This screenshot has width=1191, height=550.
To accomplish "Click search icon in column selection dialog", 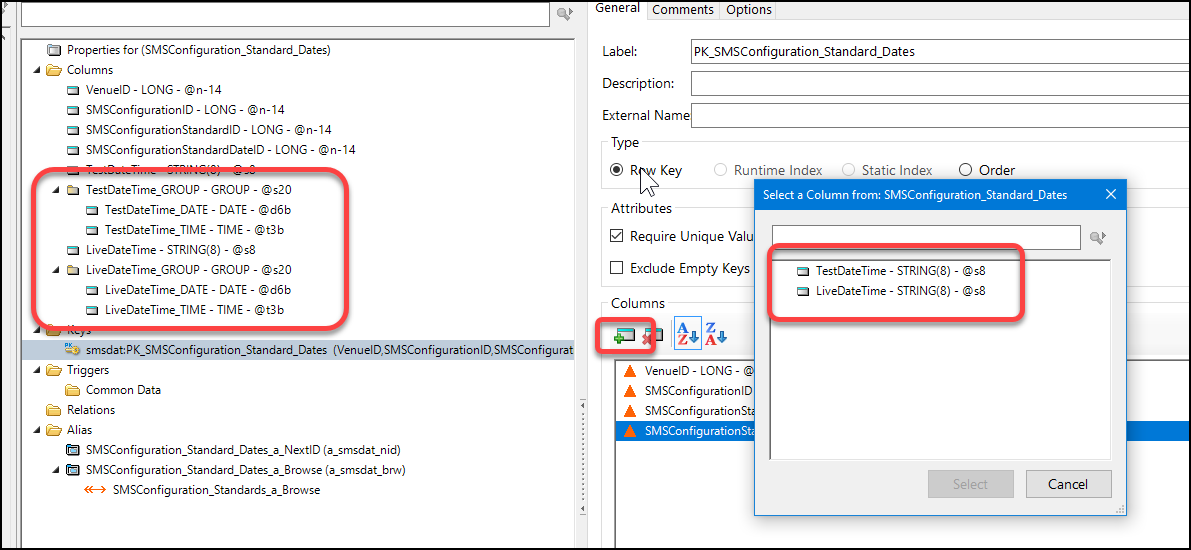I will click(x=1098, y=237).
